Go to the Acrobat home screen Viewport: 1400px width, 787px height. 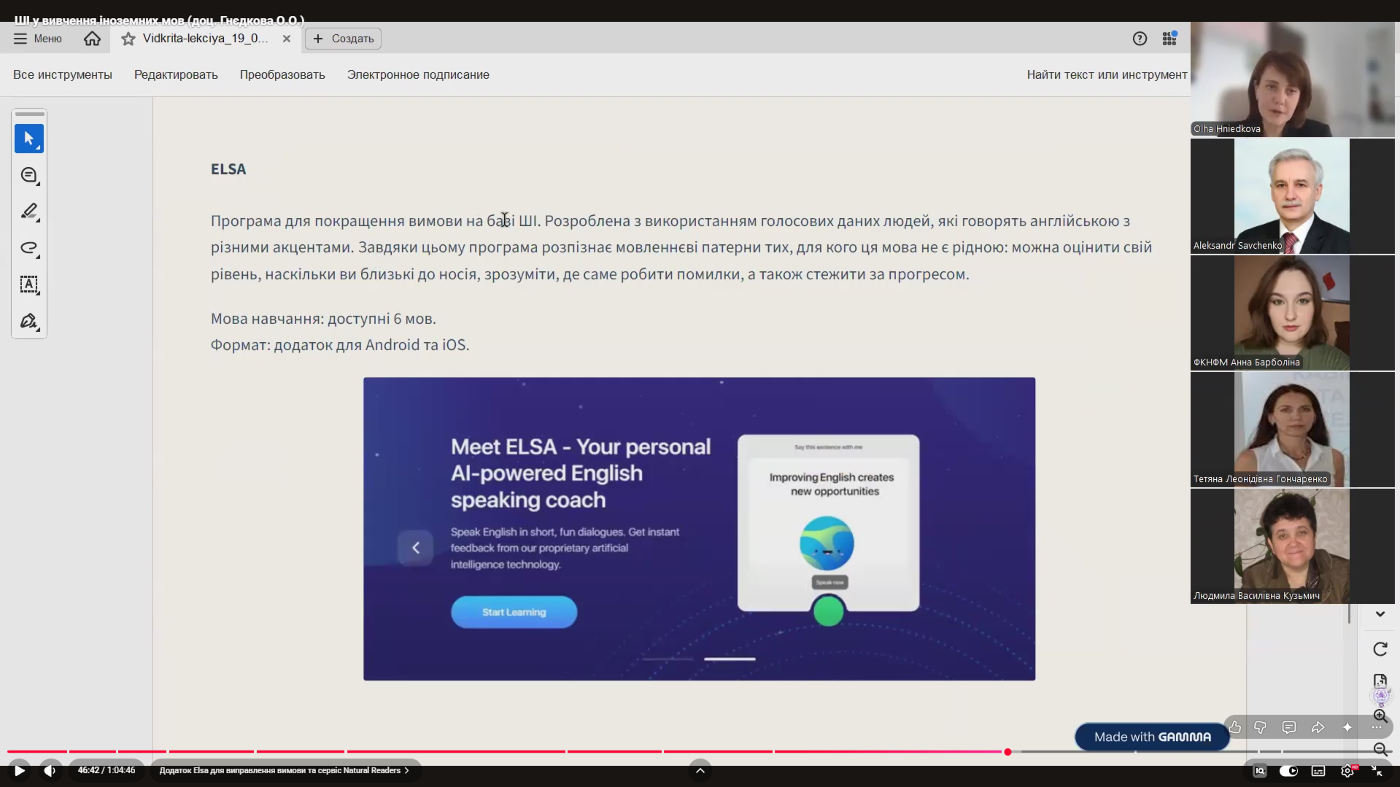pyautogui.click(x=92, y=39)
